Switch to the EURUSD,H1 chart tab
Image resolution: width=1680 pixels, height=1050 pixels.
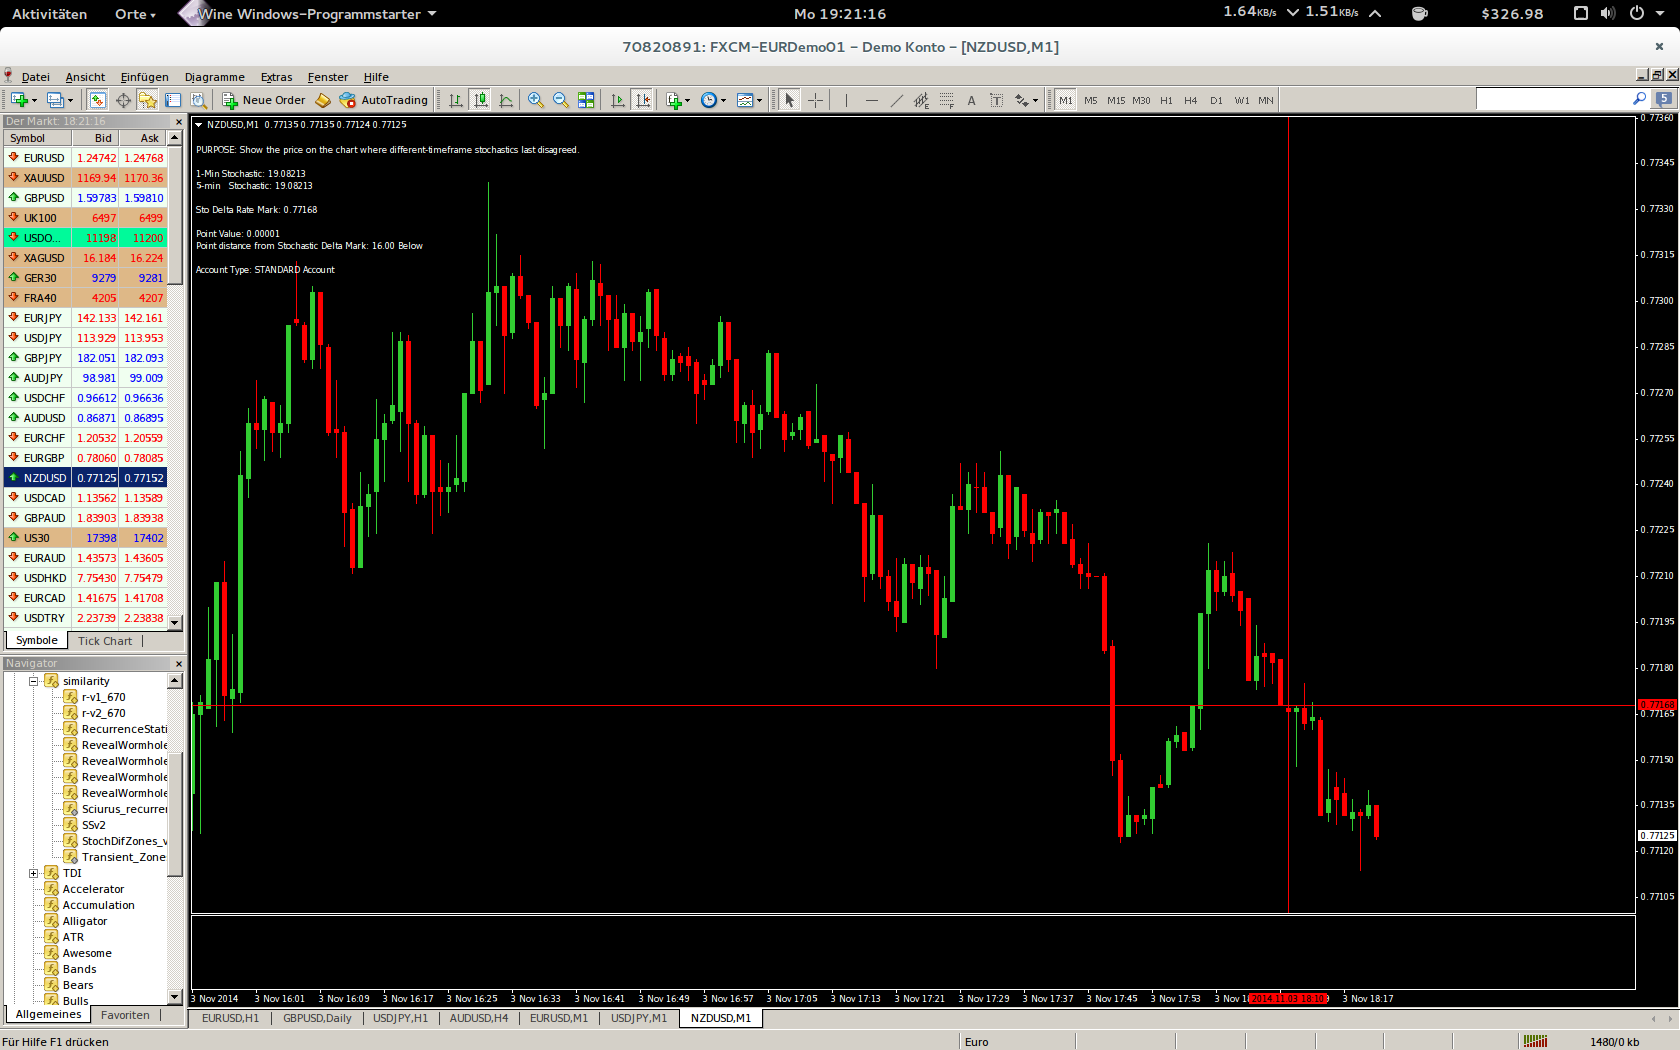click(230, 1018)
